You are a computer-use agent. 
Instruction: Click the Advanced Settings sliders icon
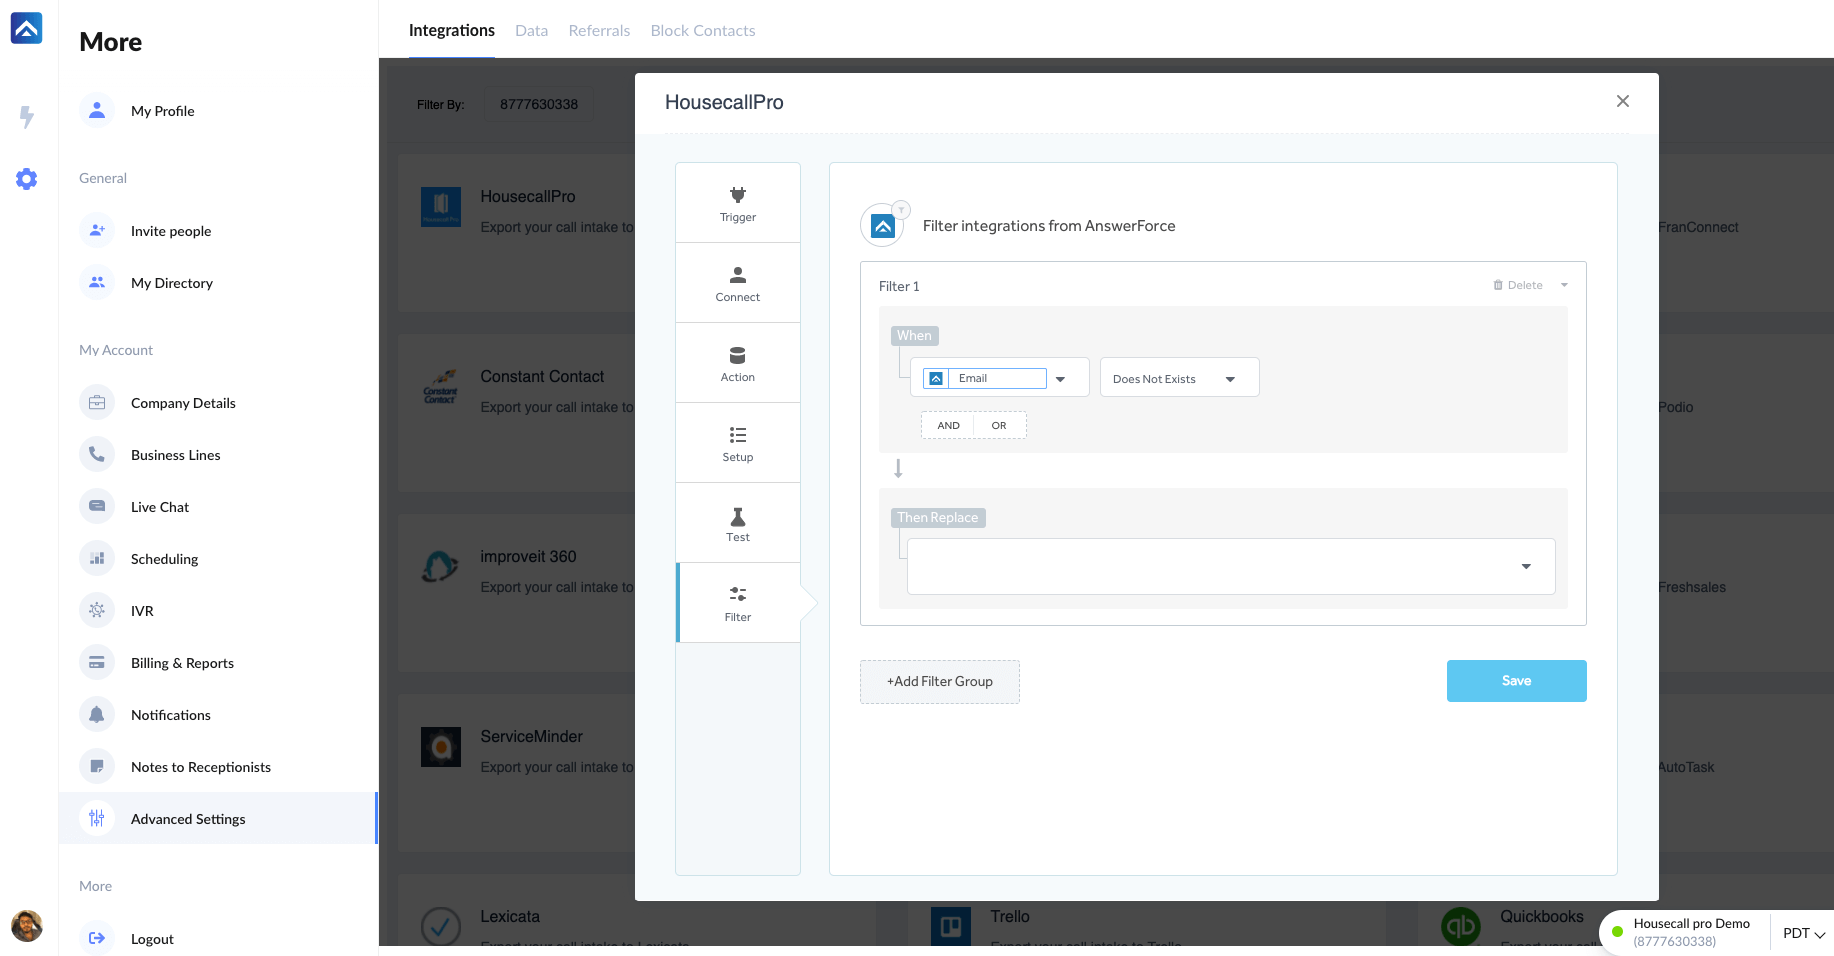[97, 819]
